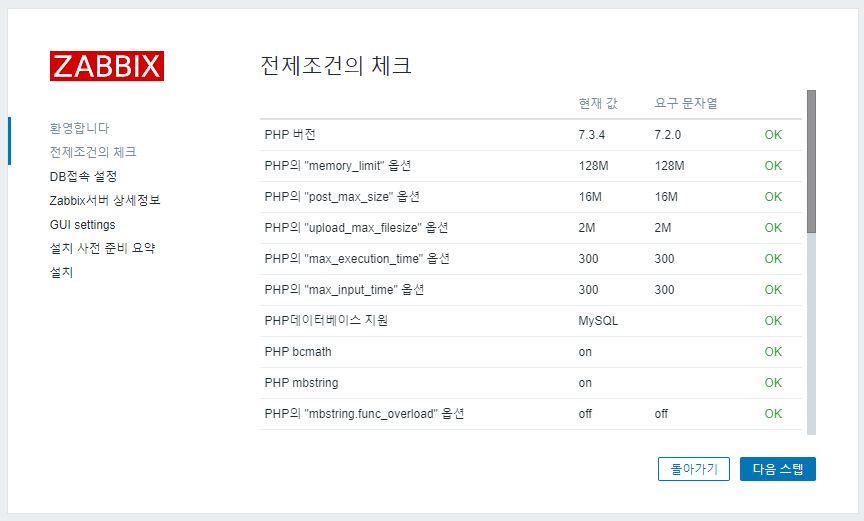Open the GUI settings step
Screen dimensions: 864x521
[x=83, y=225]
